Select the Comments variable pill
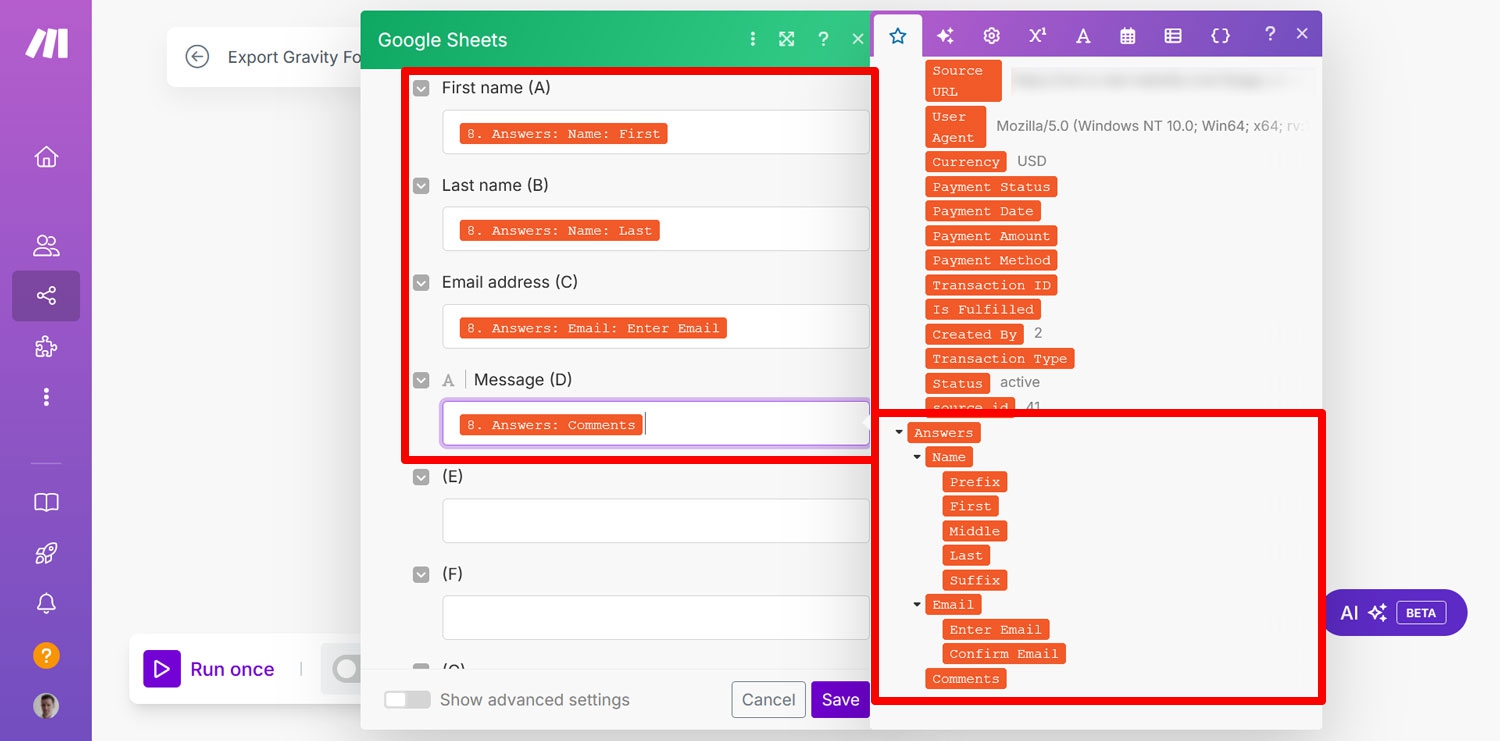This screenshot has width=1500, height=741. [966, 679]
